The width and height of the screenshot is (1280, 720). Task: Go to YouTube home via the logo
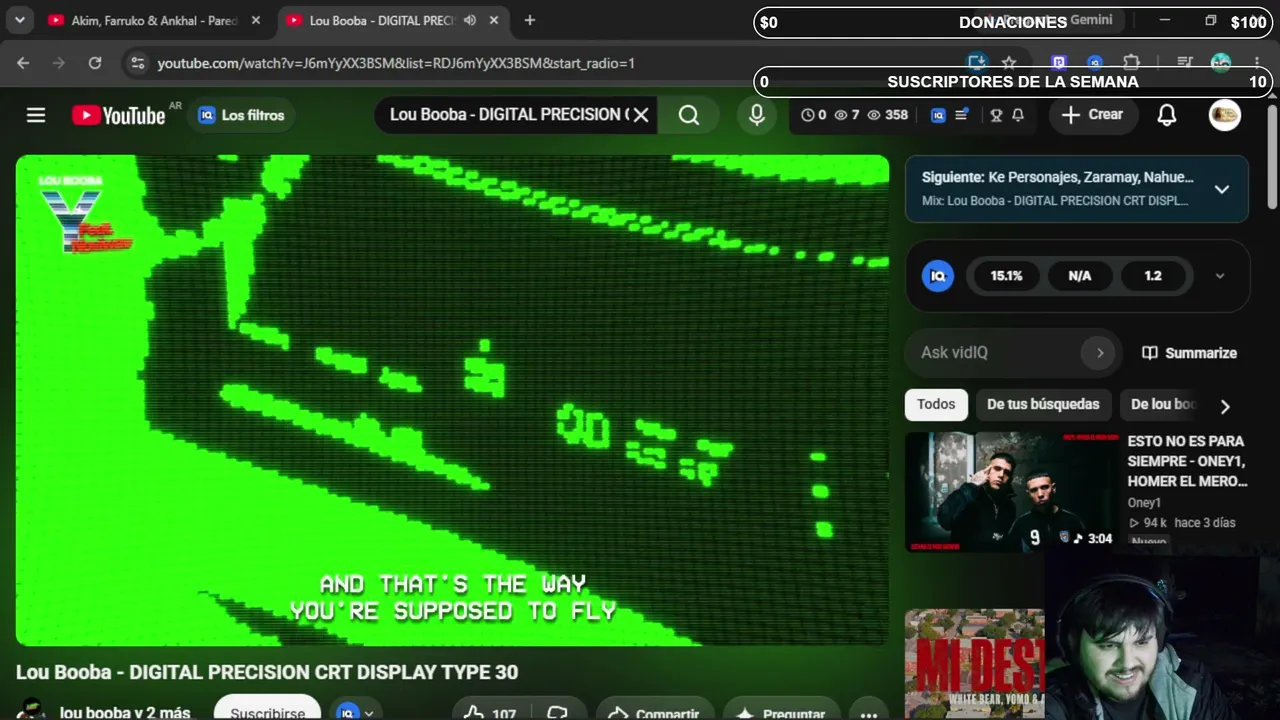tap(119, 115)
